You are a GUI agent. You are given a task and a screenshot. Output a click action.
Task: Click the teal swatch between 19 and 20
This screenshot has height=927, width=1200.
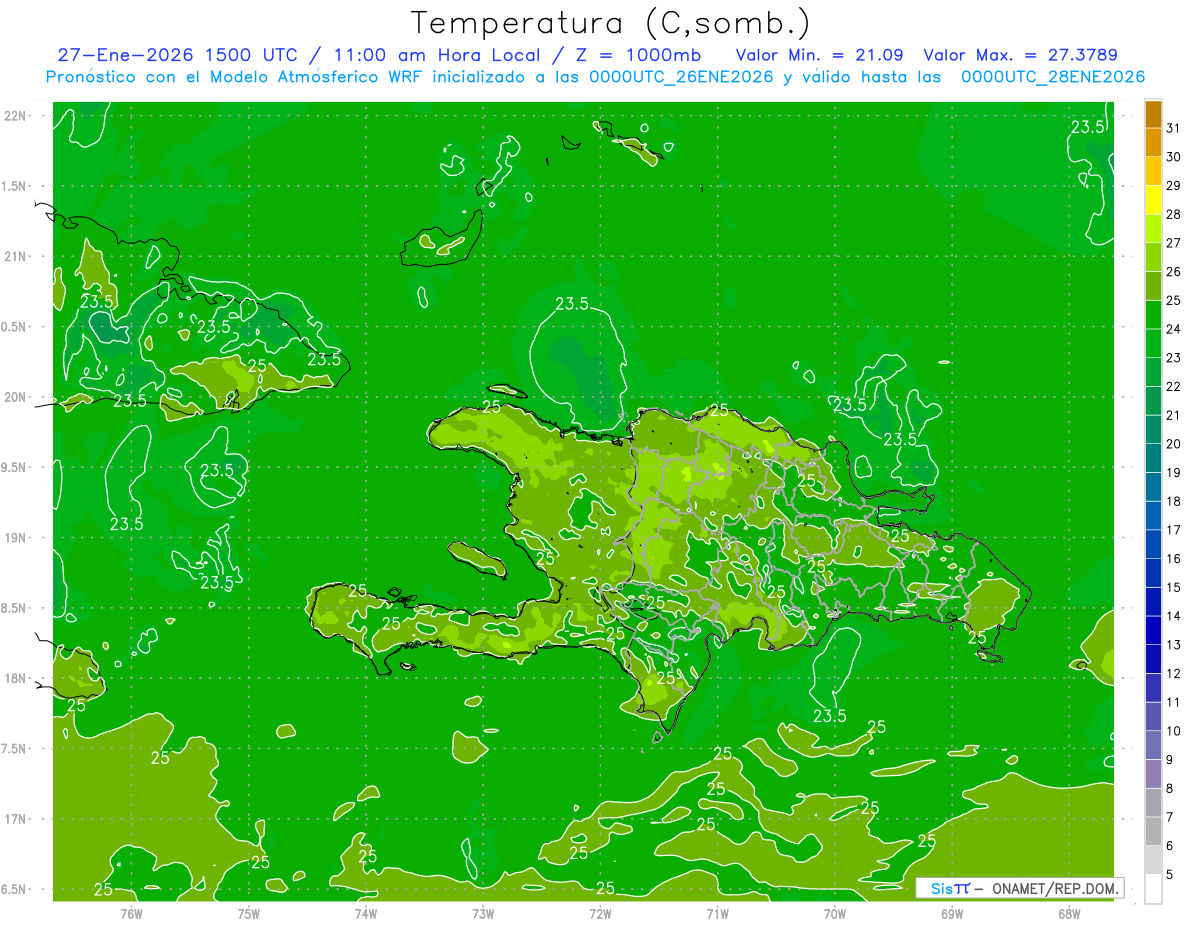coord(1153,458)
